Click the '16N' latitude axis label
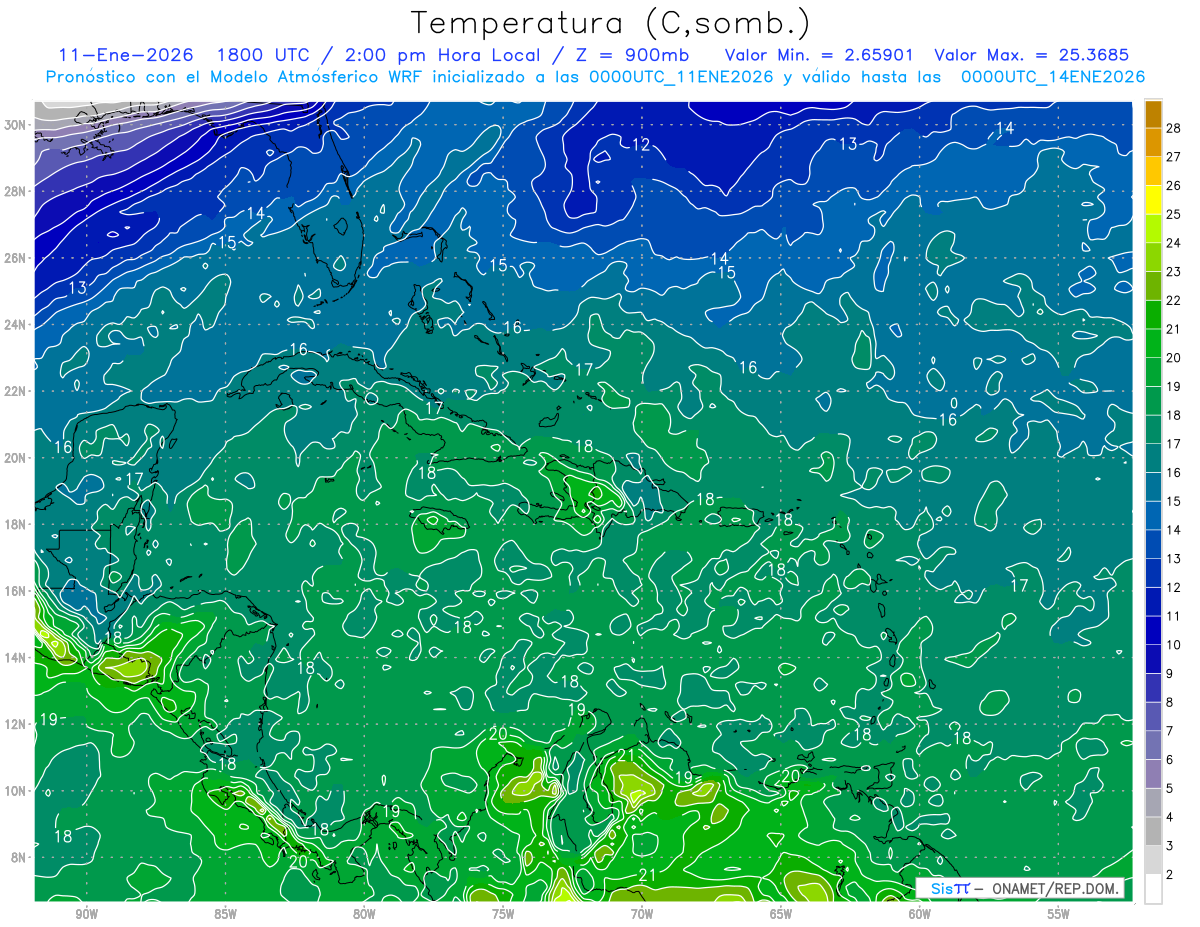1200x927 pixels. [15, 591]
